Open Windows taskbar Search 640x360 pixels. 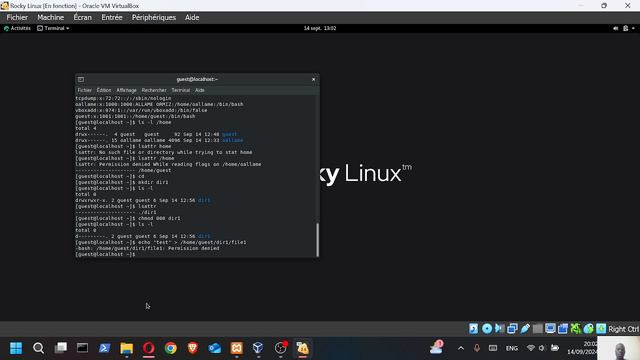coord(38,348)
